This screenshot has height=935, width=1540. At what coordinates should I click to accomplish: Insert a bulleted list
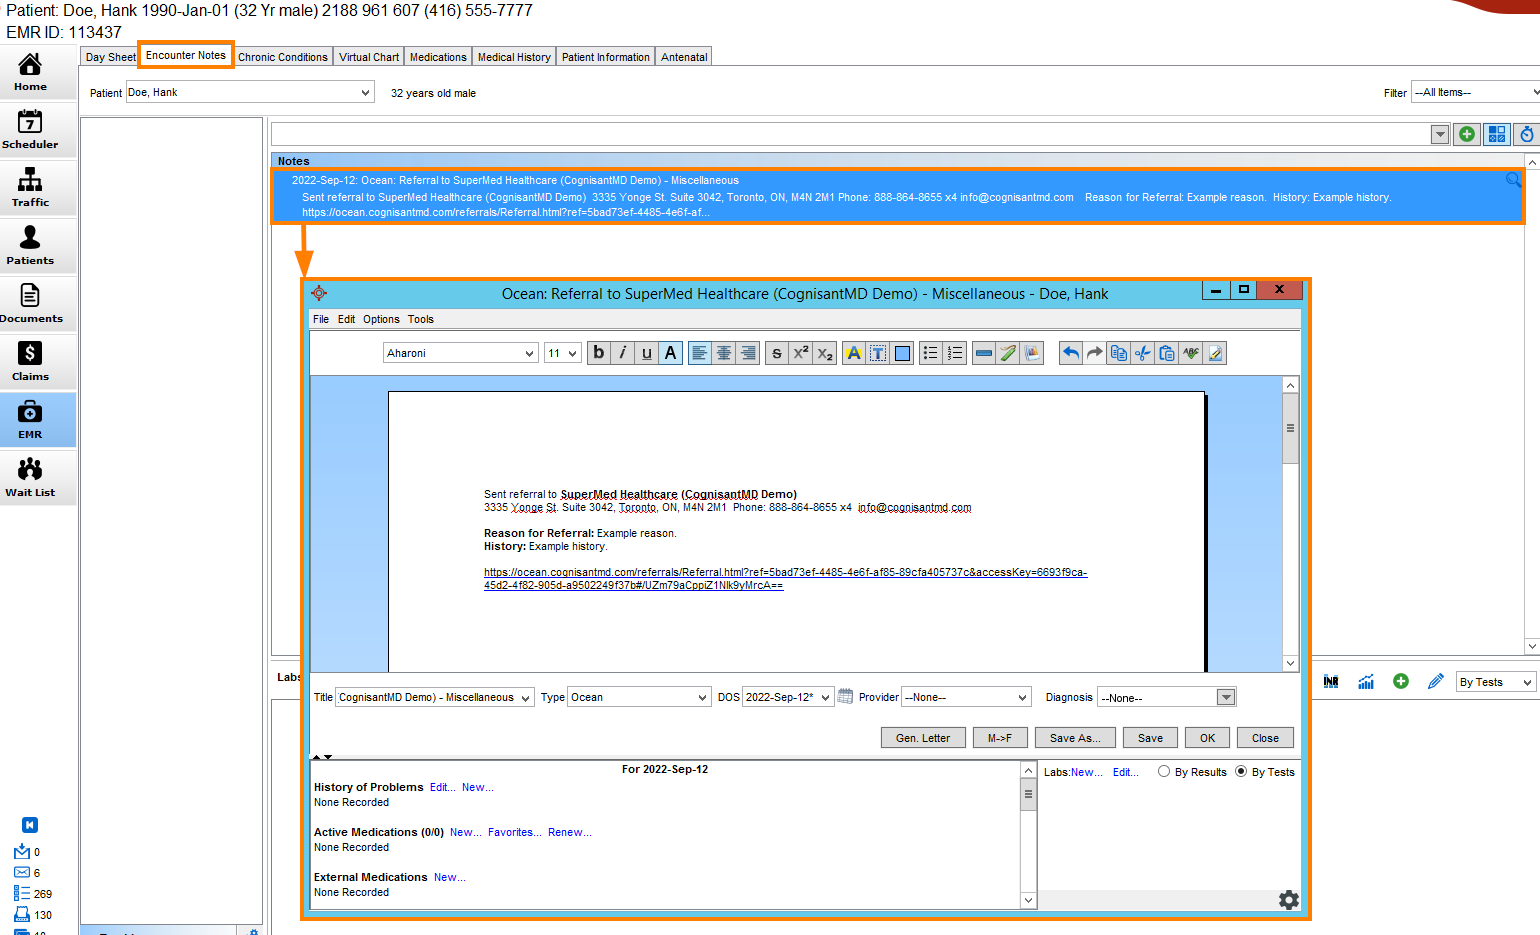(x=931, y=353)
